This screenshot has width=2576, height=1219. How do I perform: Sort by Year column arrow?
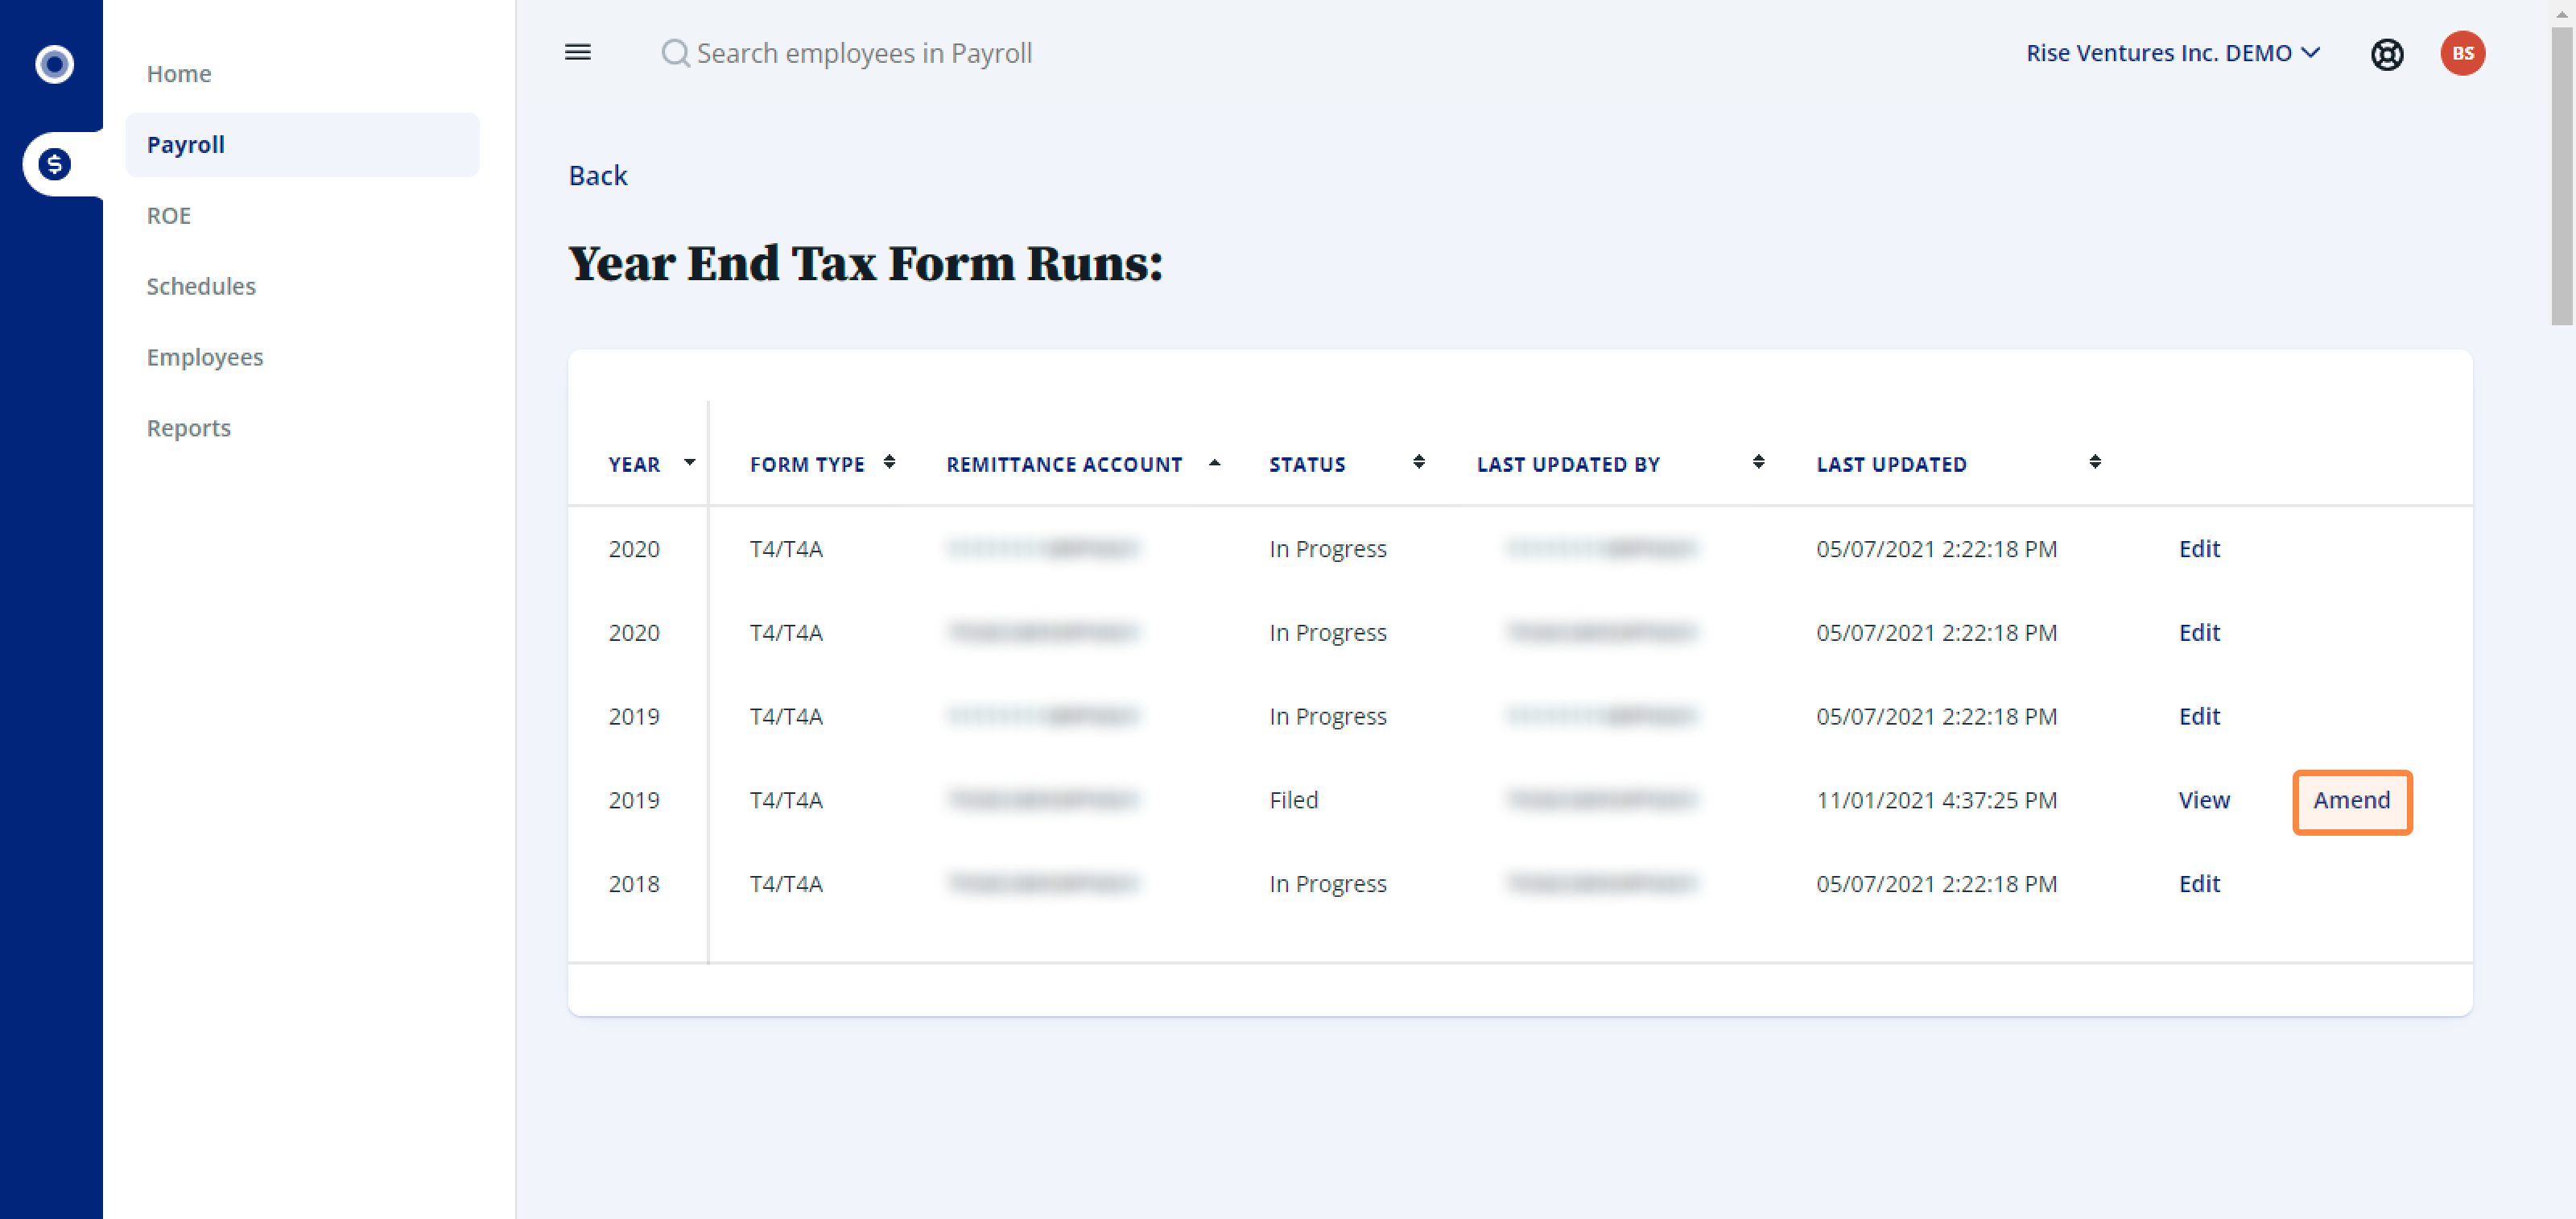[x=689, y=463]
